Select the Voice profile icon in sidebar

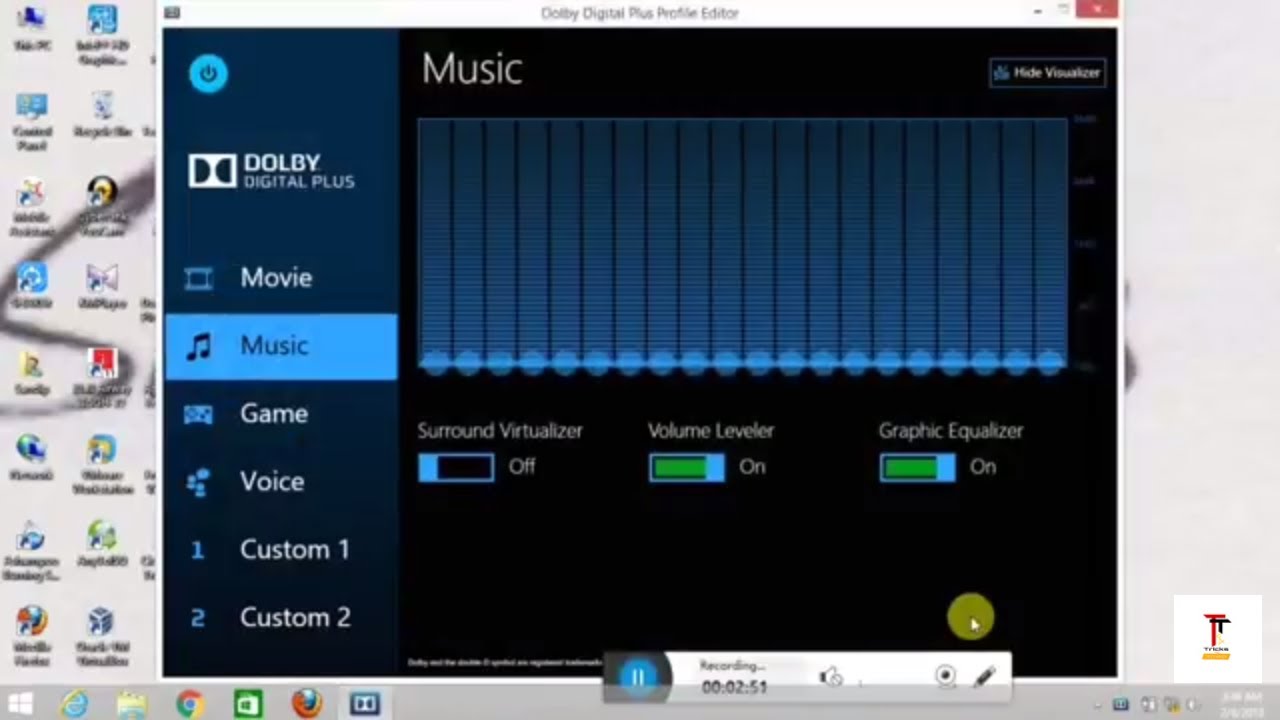point(198,482)
